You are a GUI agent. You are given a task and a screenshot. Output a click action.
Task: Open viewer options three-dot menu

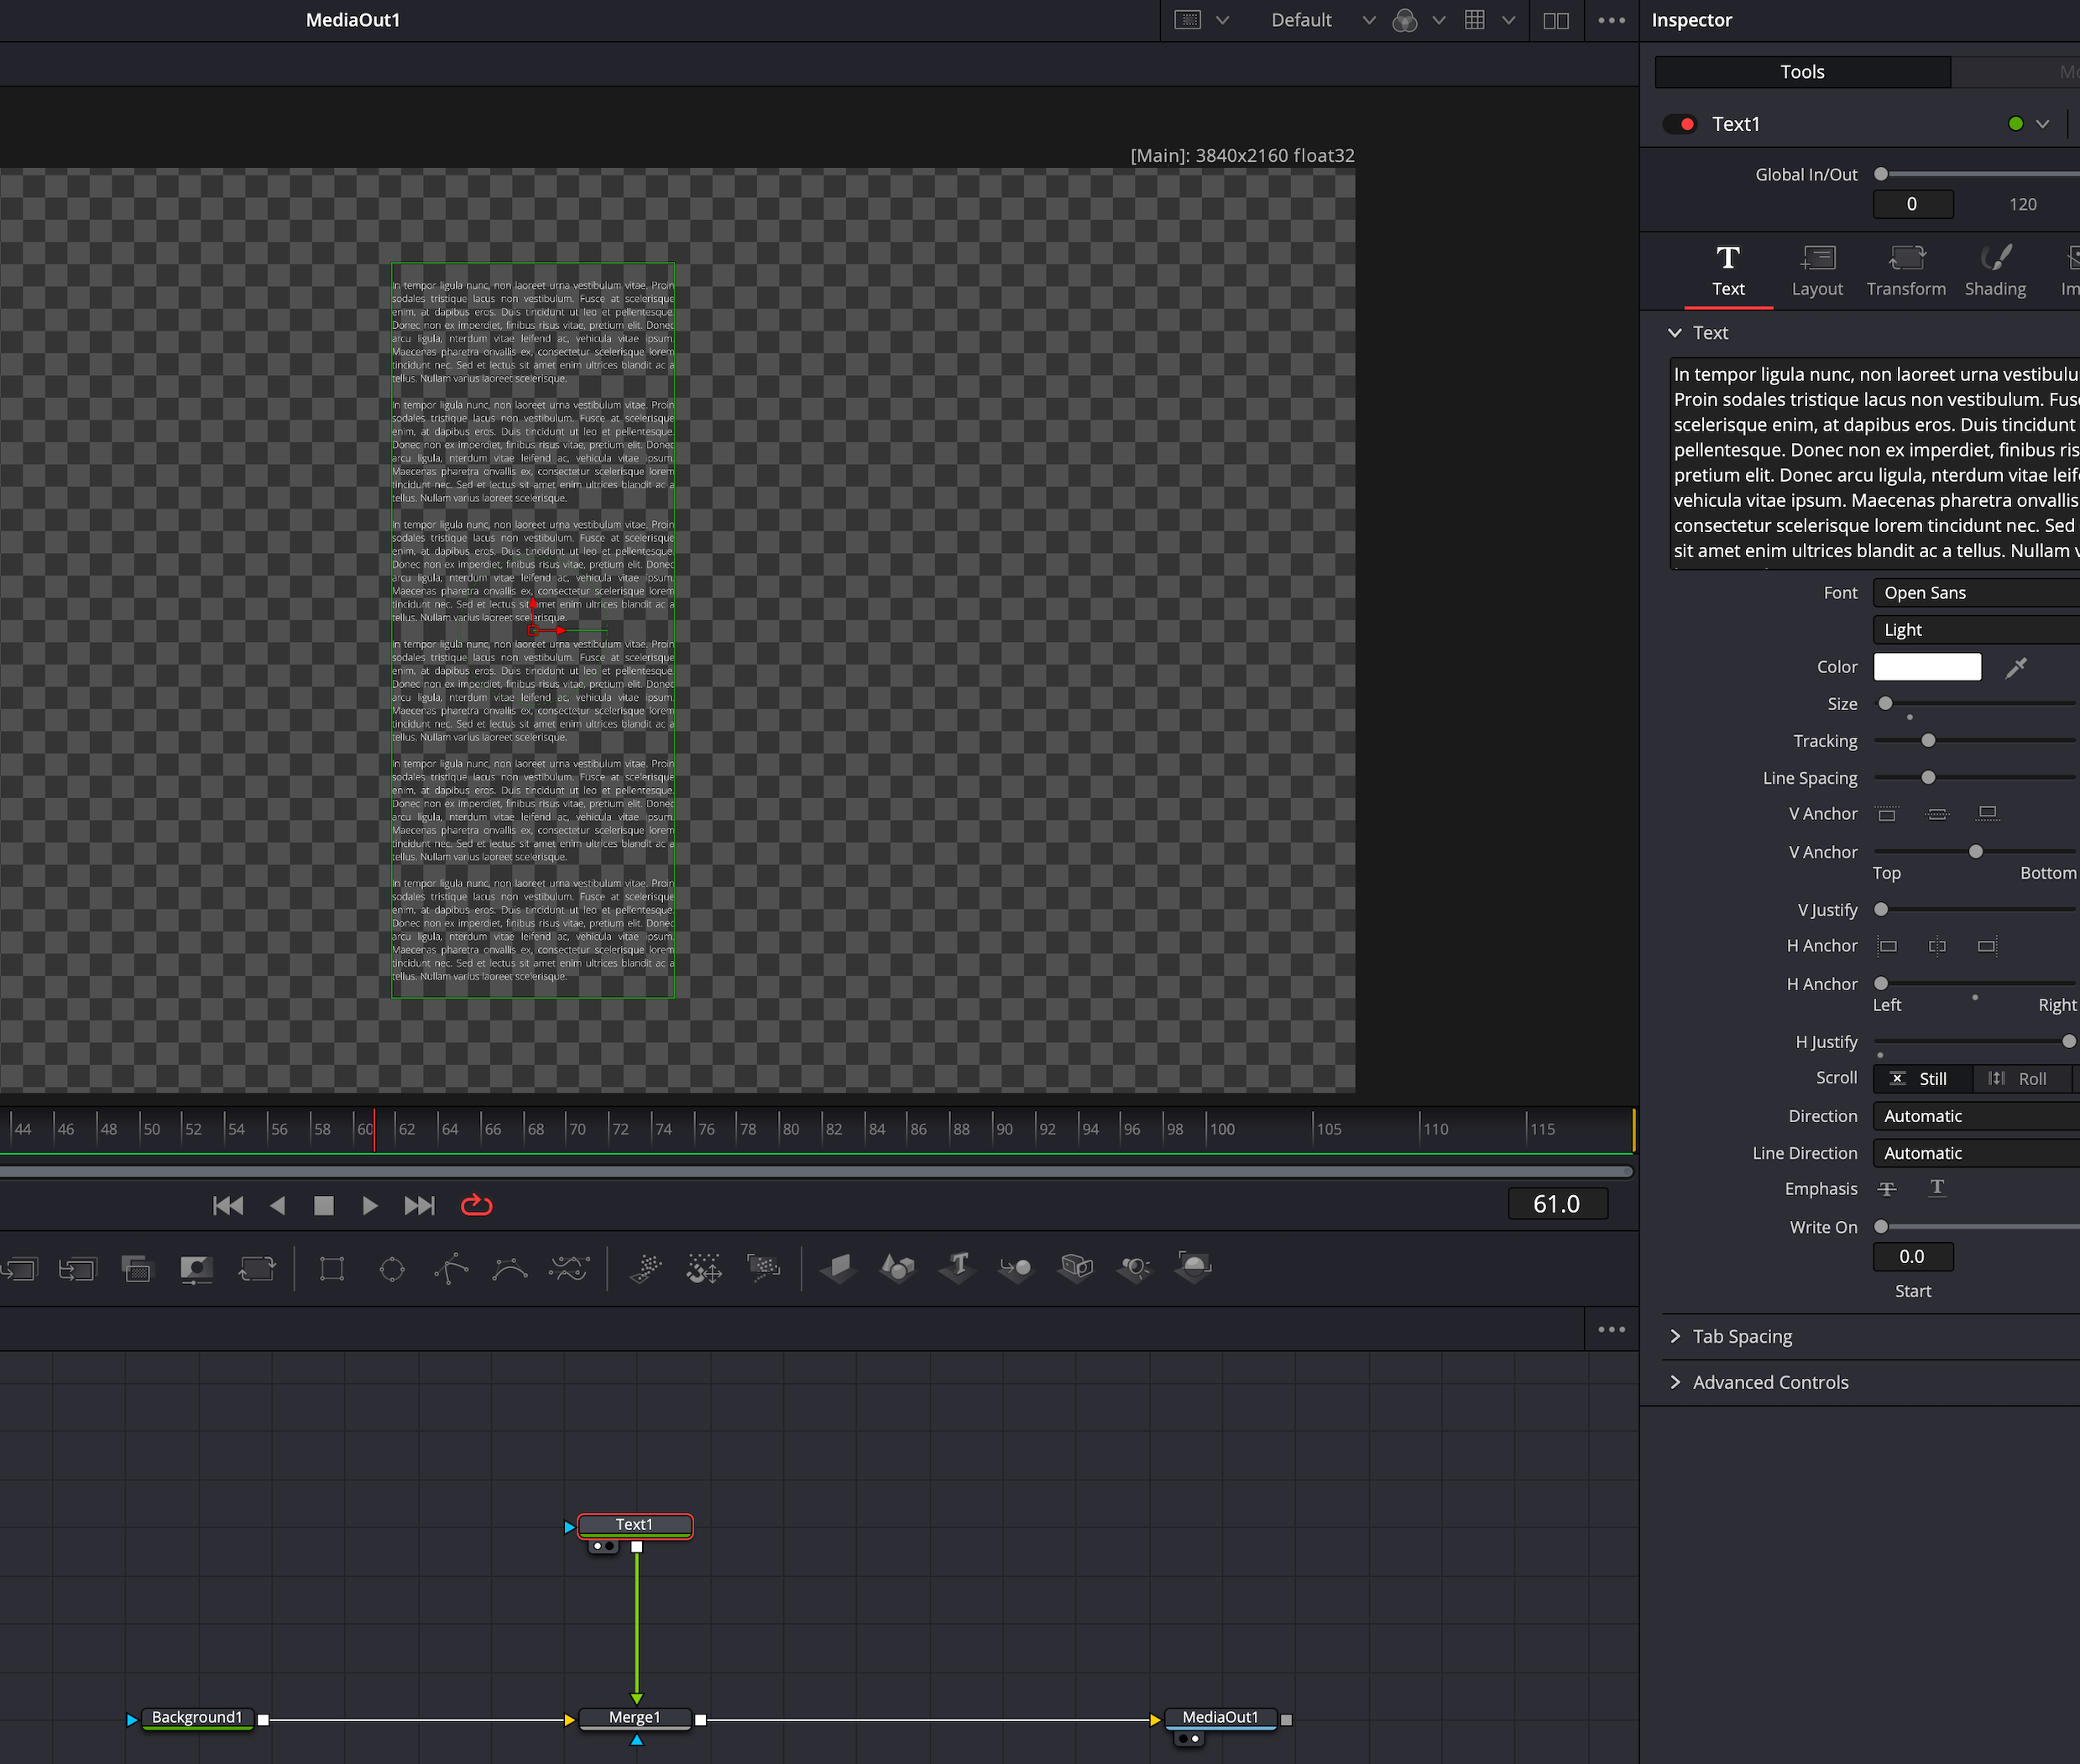click(x=1611, y=20)
